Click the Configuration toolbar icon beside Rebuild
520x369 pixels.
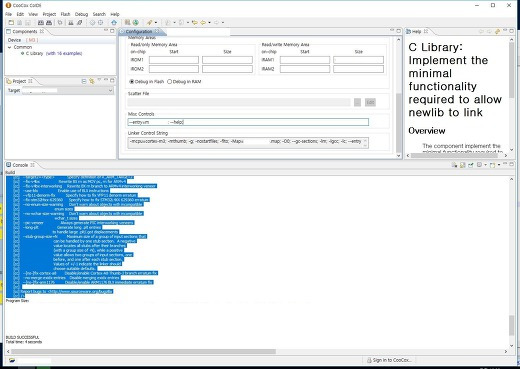pos(60,23)
